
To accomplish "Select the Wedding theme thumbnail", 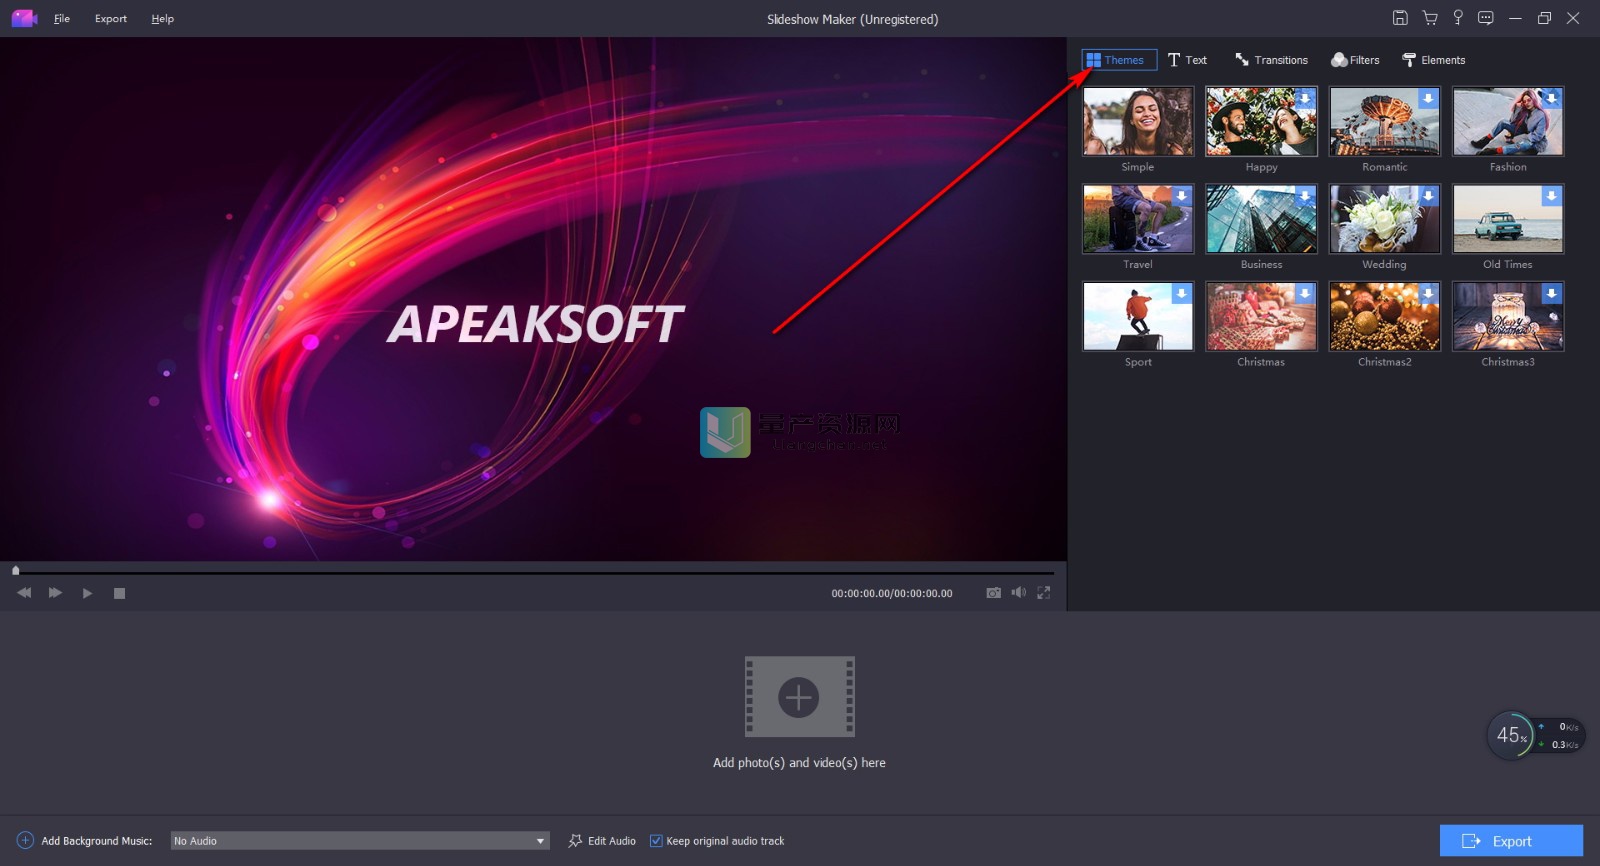I will 1384,218.
